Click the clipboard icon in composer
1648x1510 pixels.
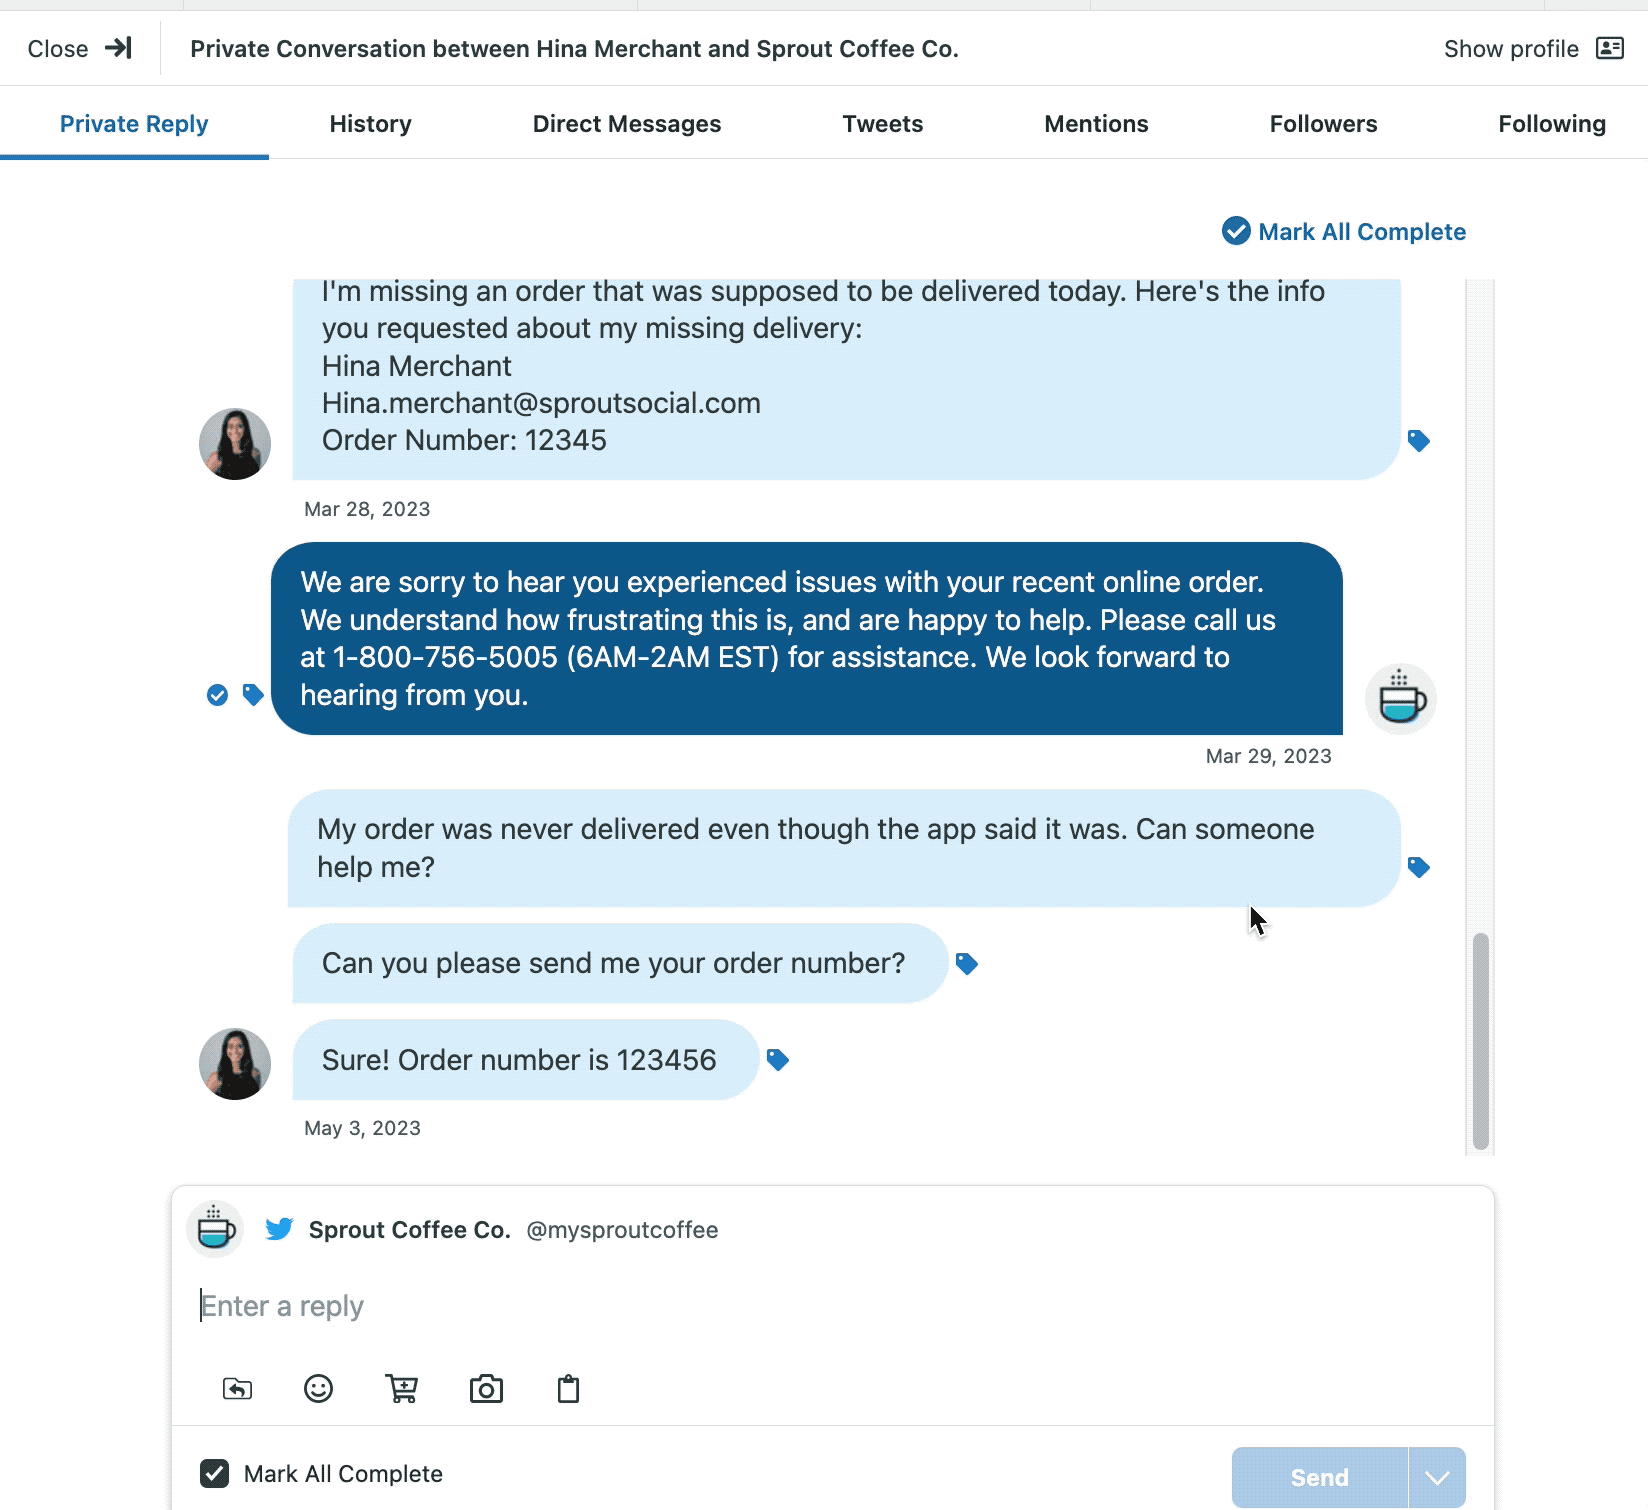(568, 1389)
